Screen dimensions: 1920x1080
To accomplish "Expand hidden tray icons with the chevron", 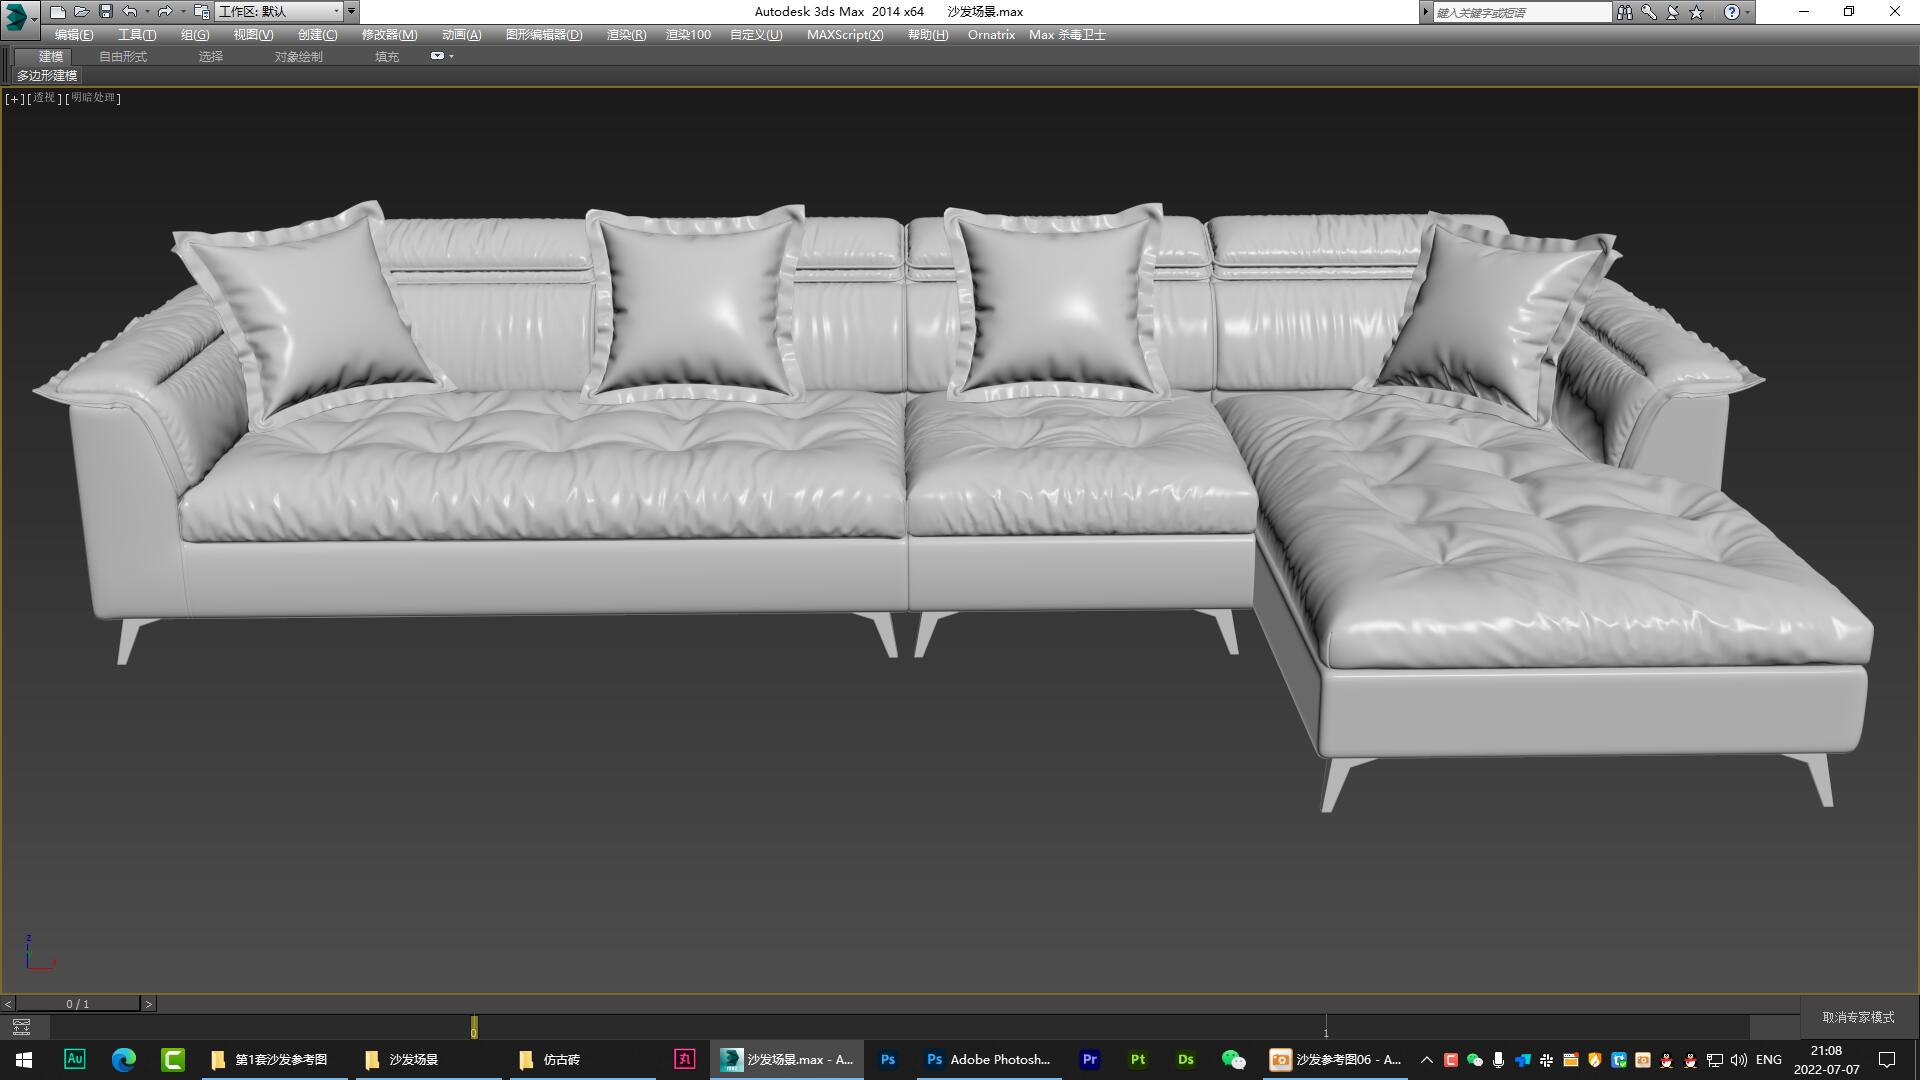I will coord(1427,1060).
